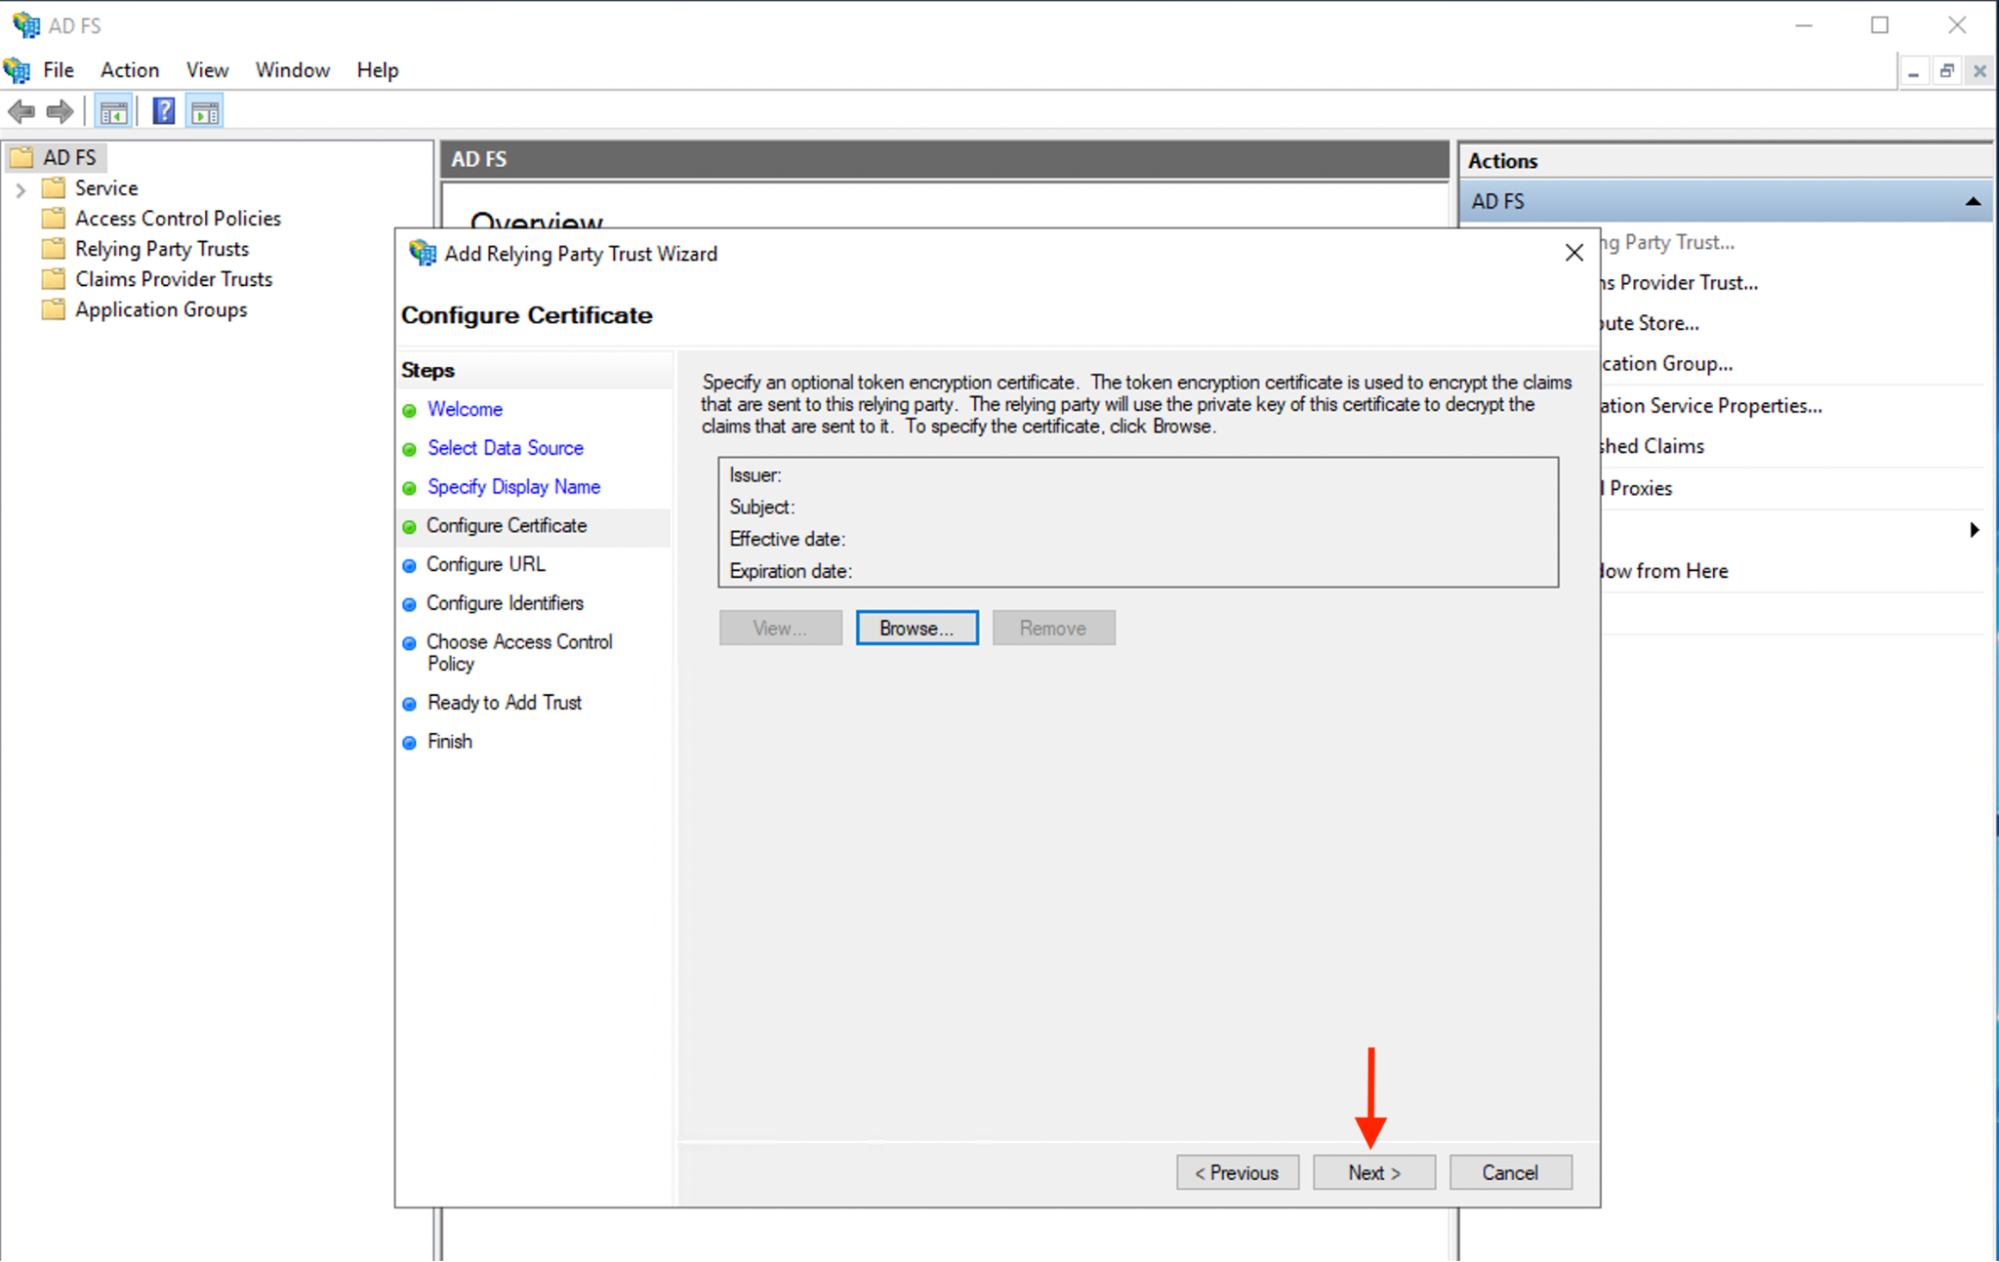1999x1262 pixels.
Task: Select the Claims Provider Trusts folder
Action: [173, 279]
